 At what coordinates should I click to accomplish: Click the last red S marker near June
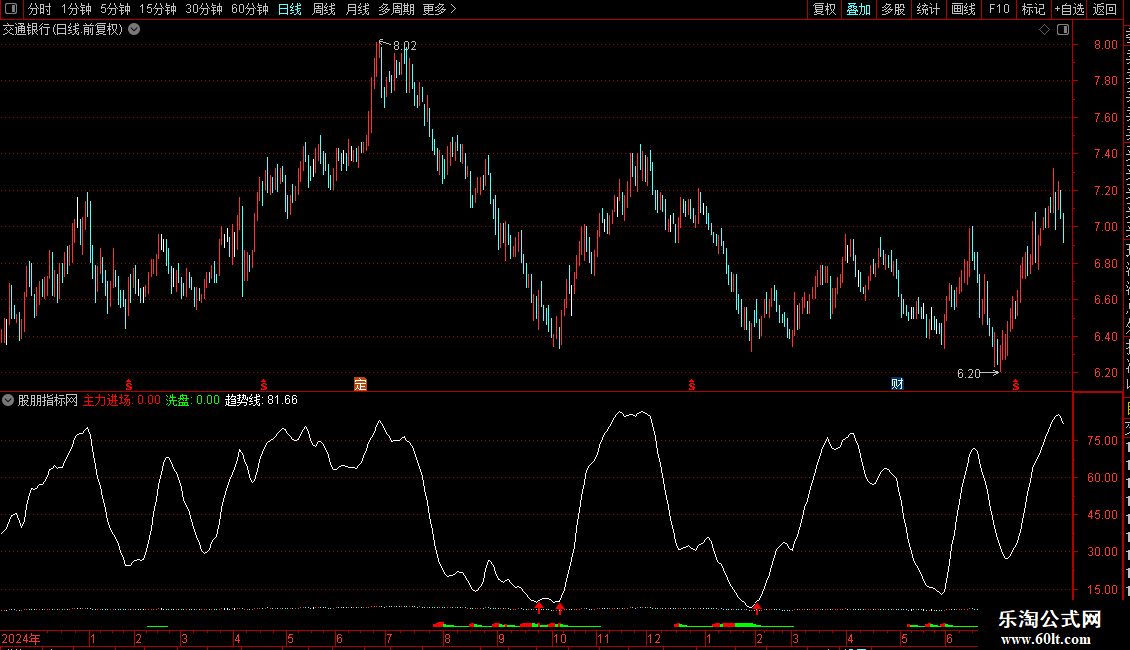click(x=1015, y=386)
